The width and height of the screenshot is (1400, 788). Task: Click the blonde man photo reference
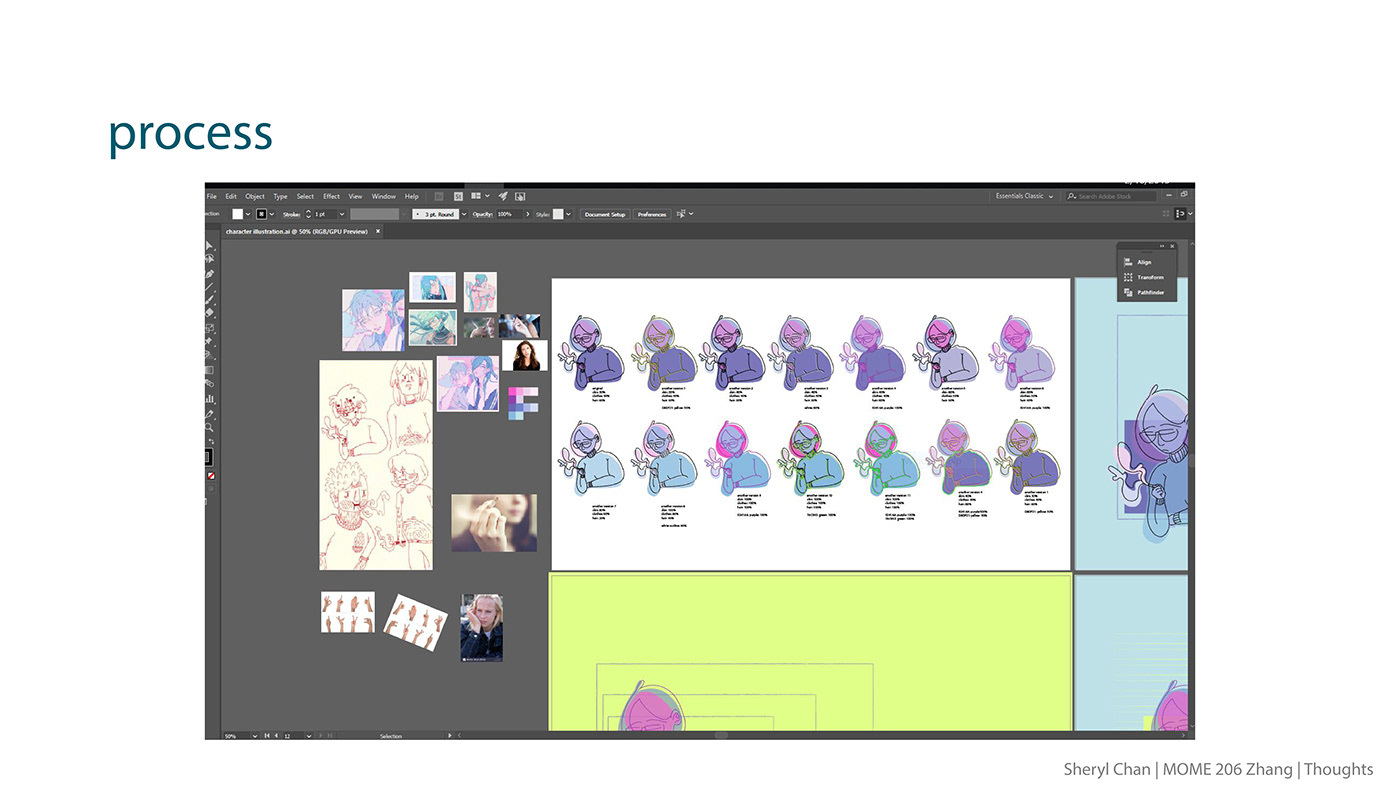point(481,628)
